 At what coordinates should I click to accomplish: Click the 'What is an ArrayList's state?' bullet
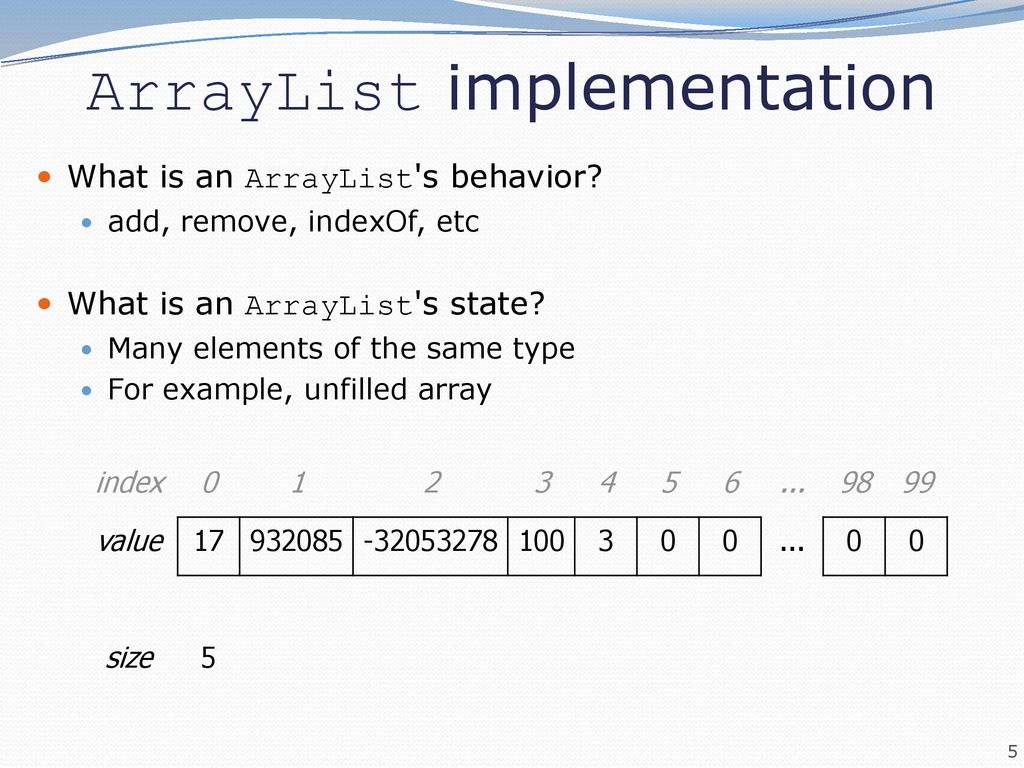click(306, 304)
